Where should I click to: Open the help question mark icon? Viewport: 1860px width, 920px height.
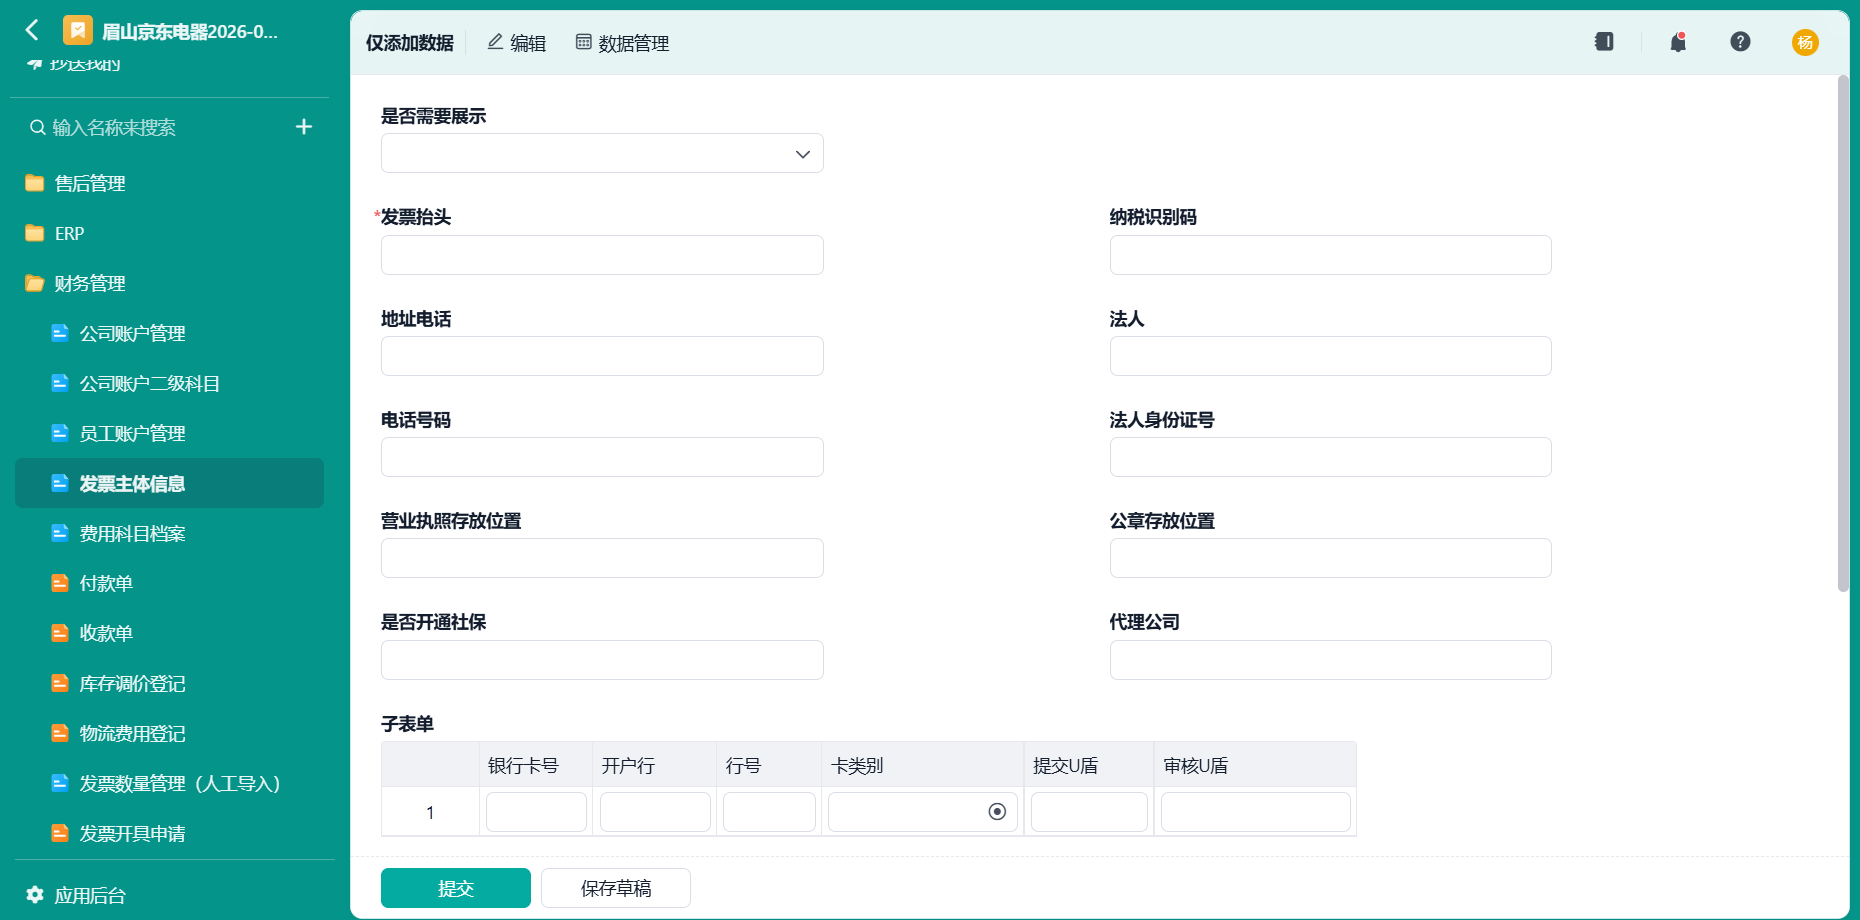click(1740, 42)
